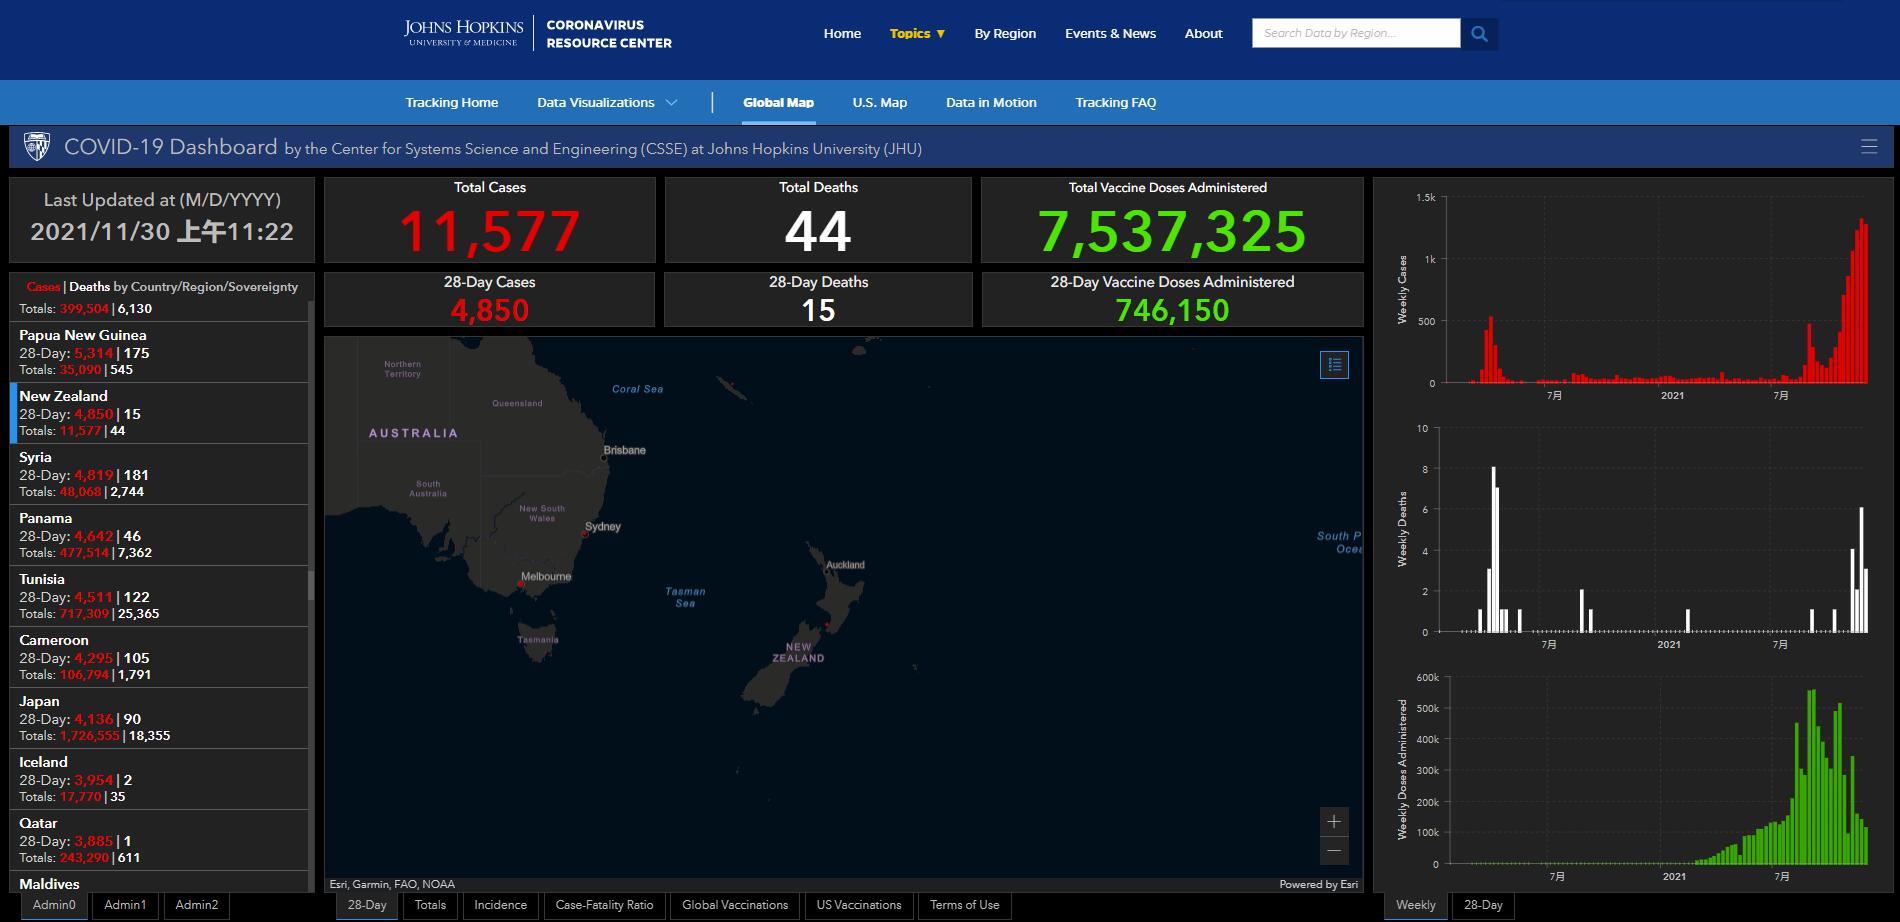
Task: Zoom out on the map with minus
Action: click(1334, 851)
